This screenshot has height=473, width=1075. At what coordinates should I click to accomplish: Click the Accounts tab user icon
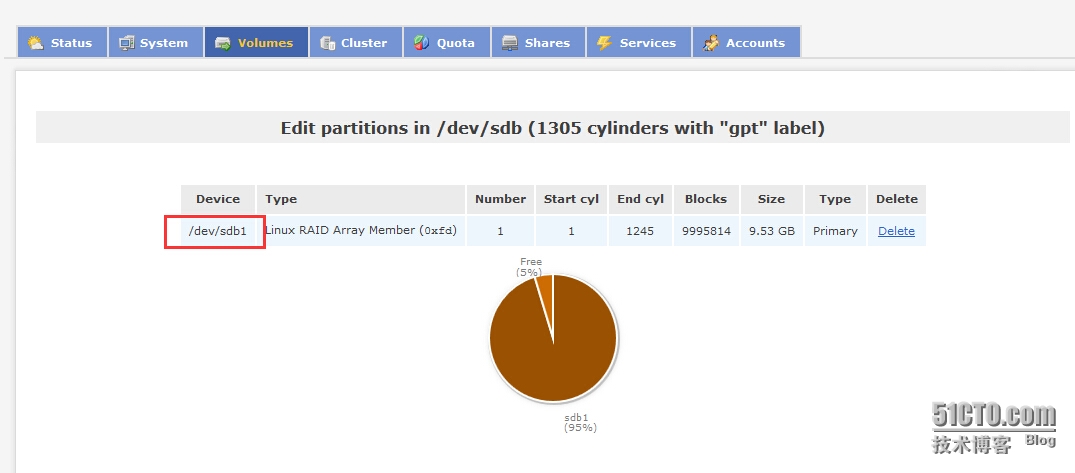tap(711, 43)
